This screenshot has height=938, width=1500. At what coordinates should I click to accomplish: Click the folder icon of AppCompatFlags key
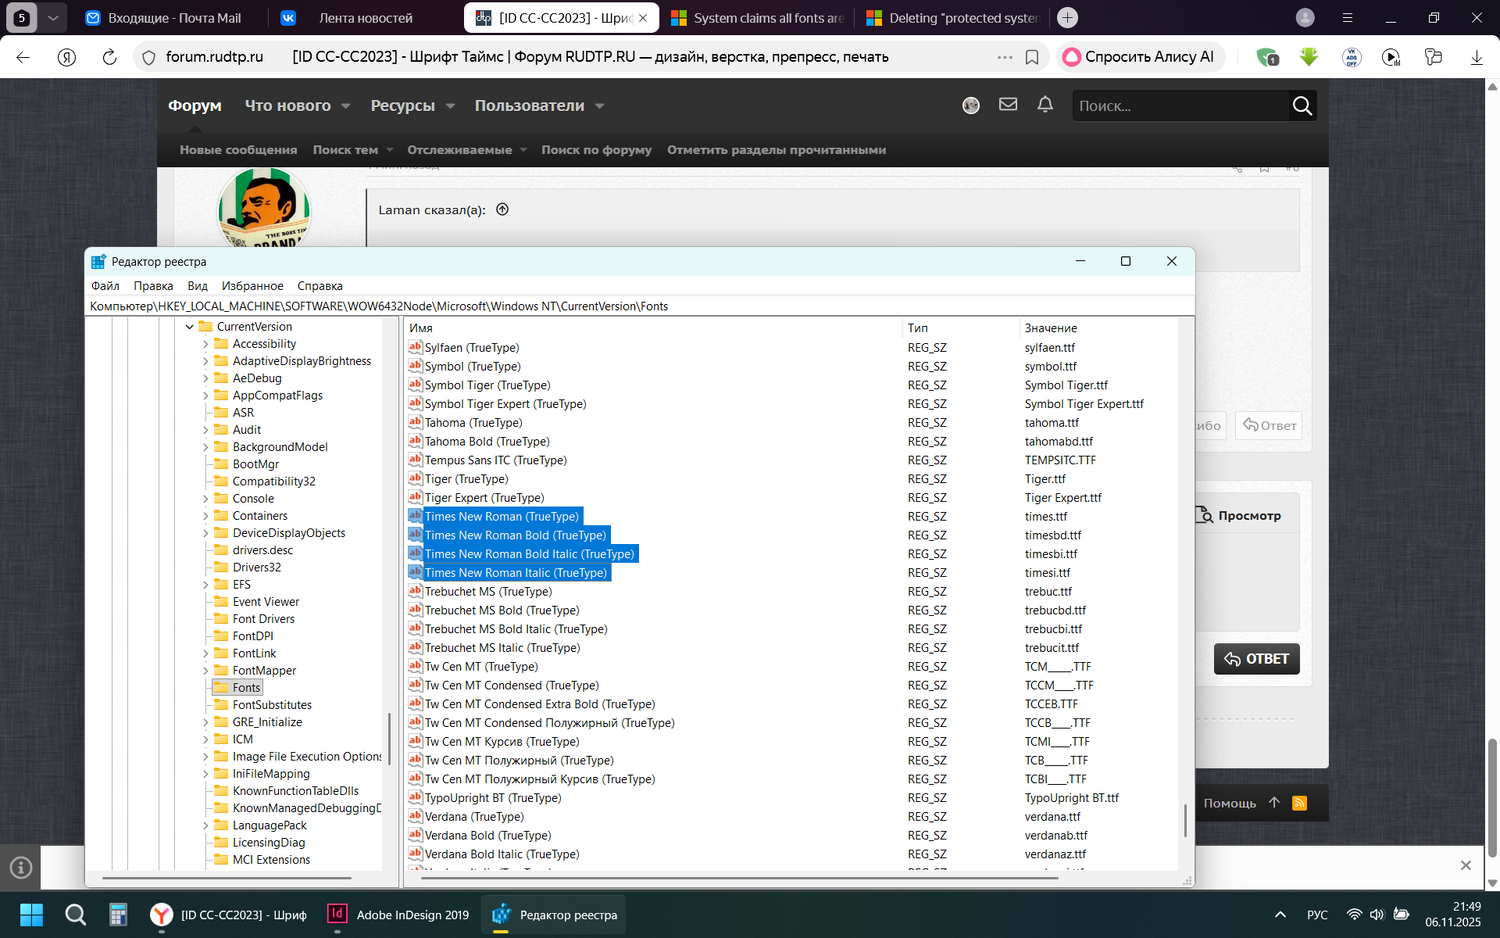tap(222, 395)
